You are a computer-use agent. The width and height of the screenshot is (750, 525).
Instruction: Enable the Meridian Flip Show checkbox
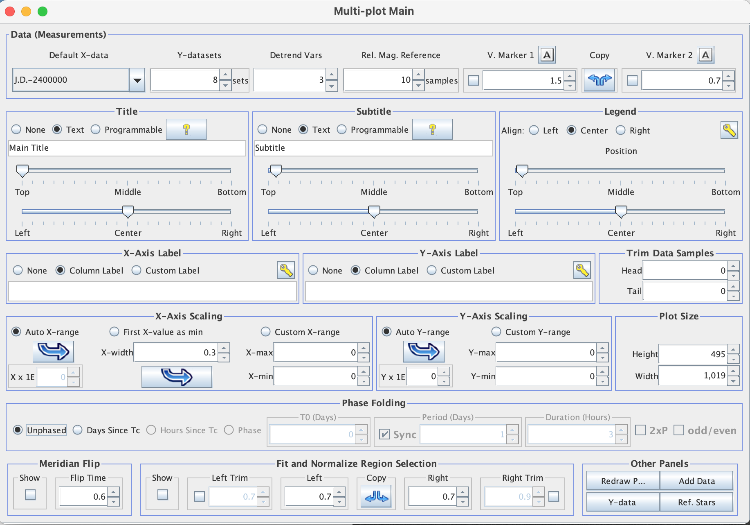30,495
